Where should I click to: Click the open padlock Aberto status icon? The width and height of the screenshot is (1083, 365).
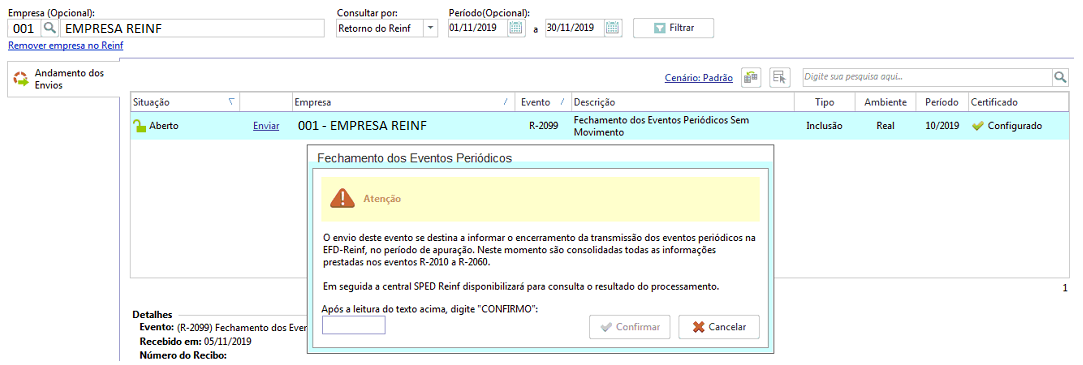[140, 126]
